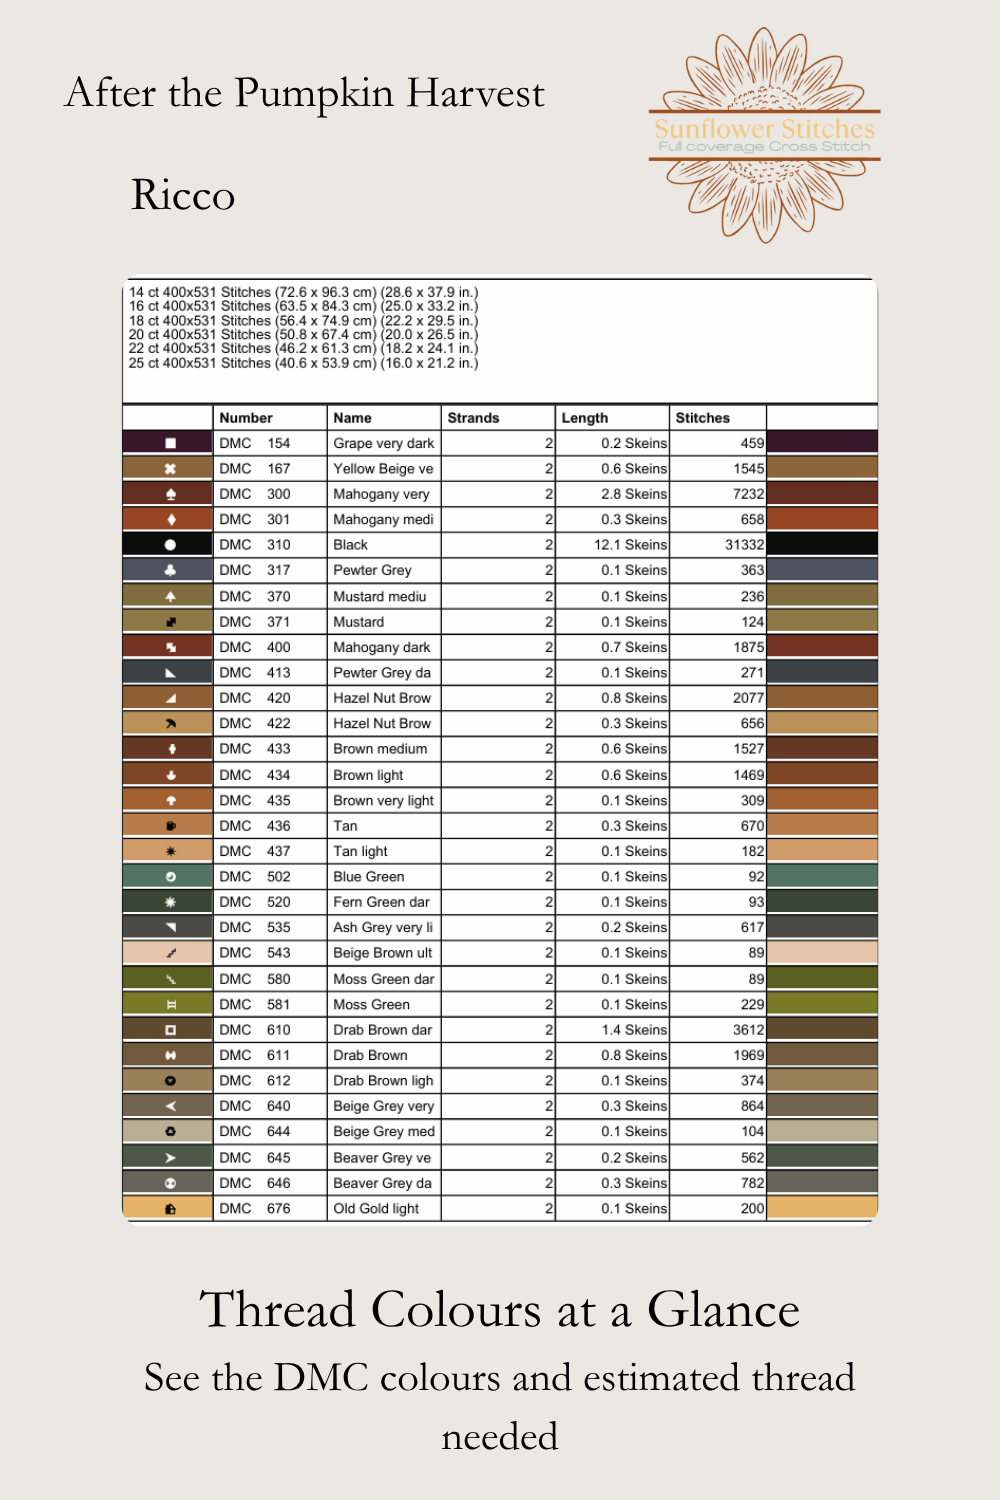The width and height of the screenshot is (1000, 1500).
Task: Pick the diamond symbol for DMC 301
Action: click(x=170, y=519)
